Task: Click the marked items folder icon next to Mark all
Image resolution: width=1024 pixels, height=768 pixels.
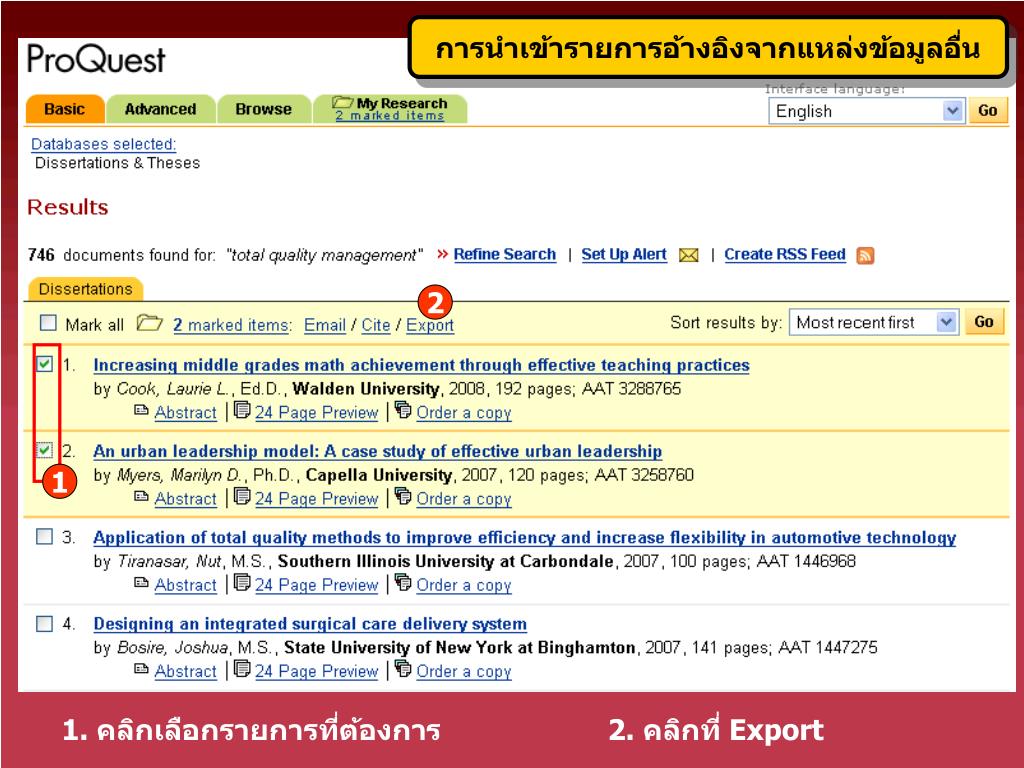Action: point(150,323)
